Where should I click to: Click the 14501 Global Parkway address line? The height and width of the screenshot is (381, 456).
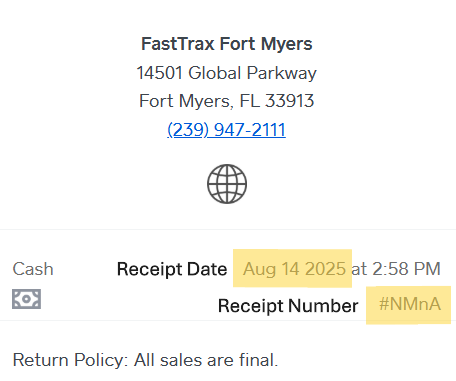[227, 73]
